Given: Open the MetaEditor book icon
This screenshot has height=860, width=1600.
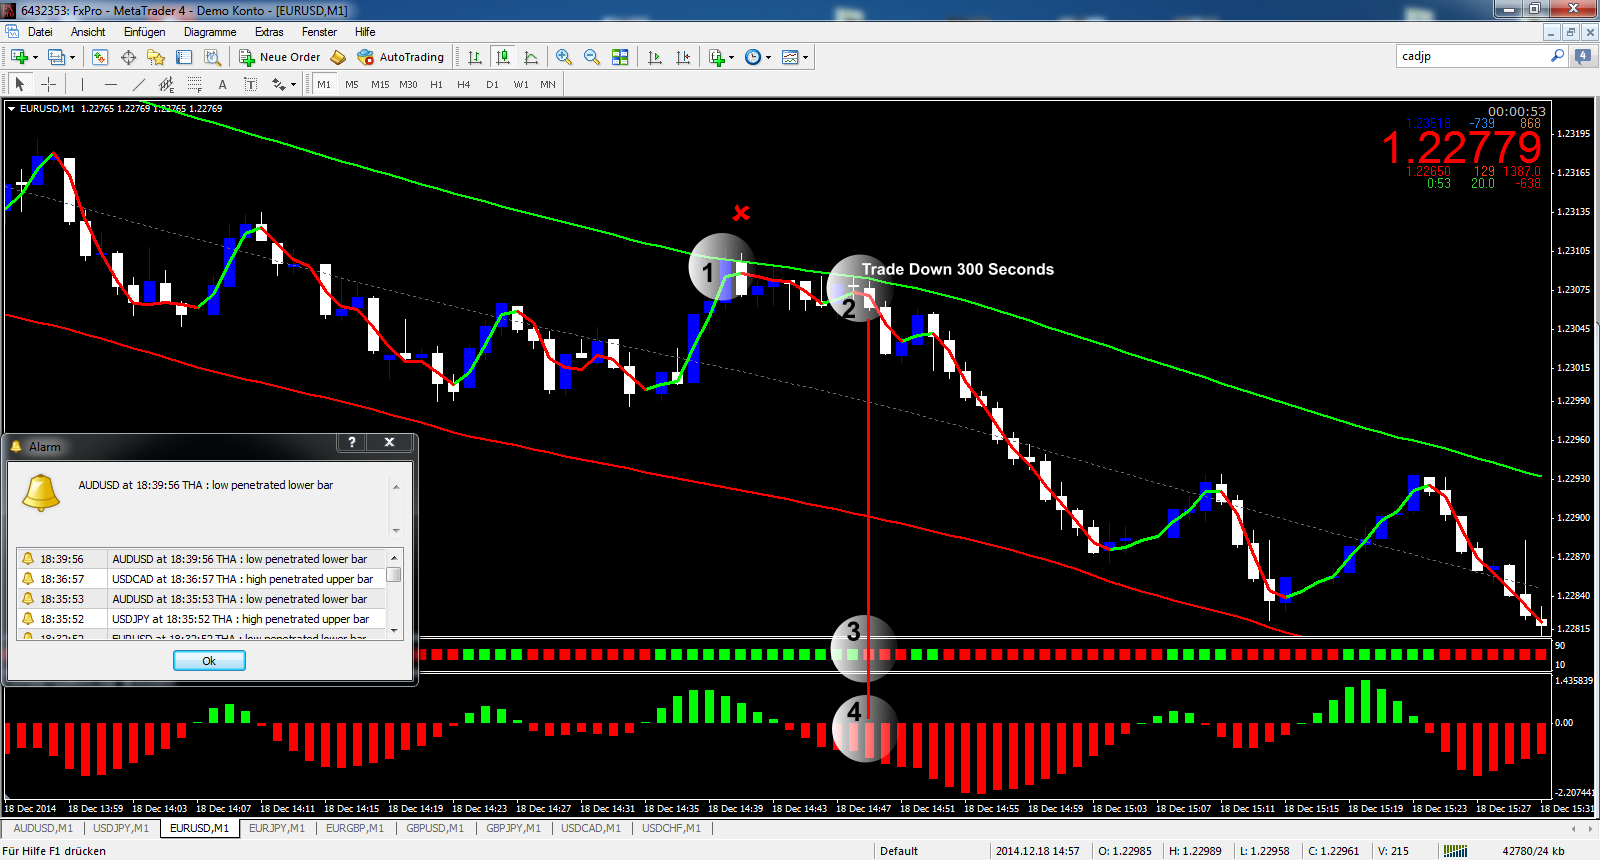Looking at the screenshot, I should click(x=338, y=57).
